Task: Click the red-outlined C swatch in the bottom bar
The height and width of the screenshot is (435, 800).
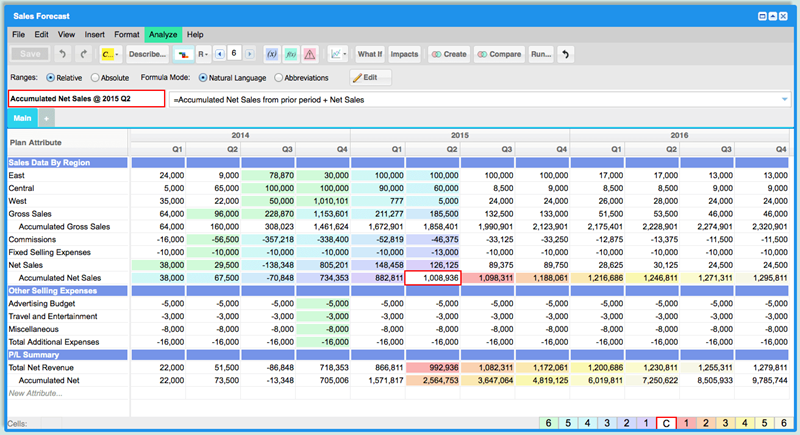Action: tap(667, 424)
